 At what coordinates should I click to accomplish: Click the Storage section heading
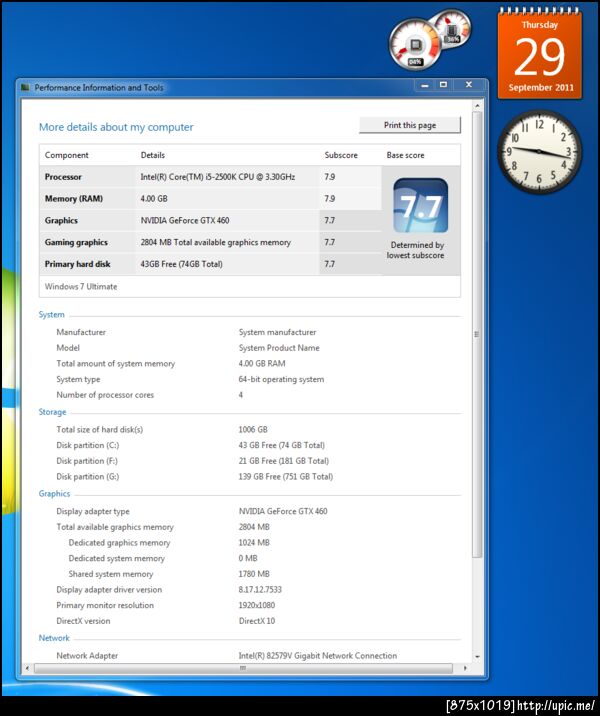click(x=53, y=412)
